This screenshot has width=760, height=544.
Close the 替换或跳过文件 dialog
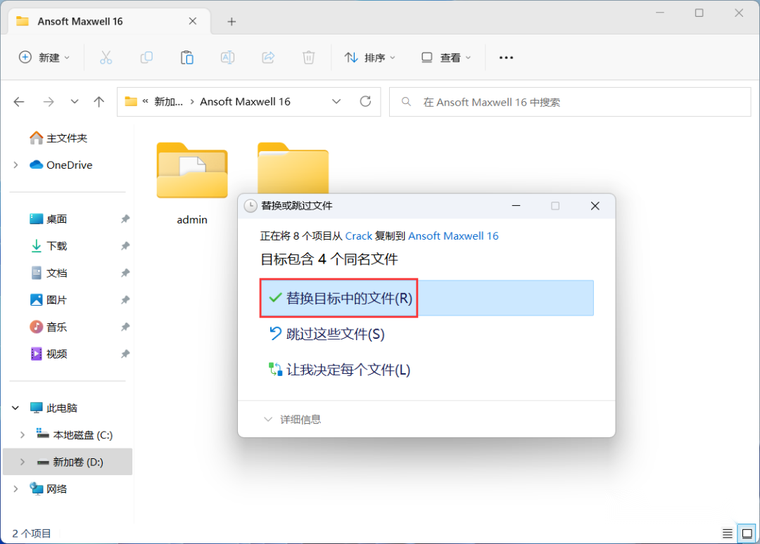coord(595,206)
